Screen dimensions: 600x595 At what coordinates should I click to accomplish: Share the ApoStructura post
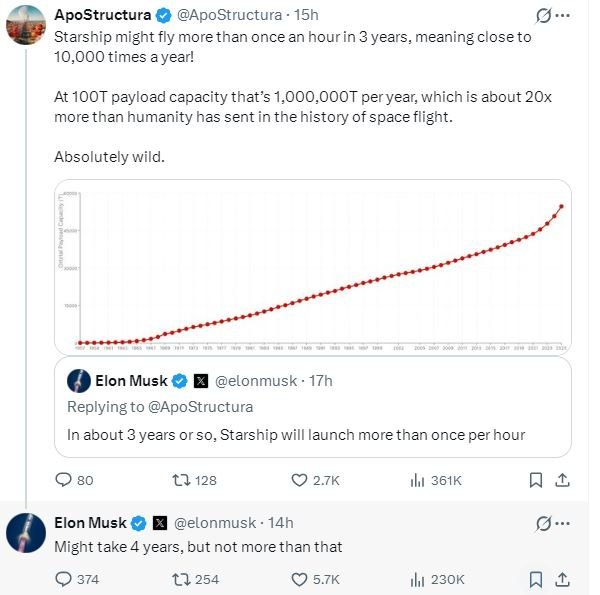562,480
